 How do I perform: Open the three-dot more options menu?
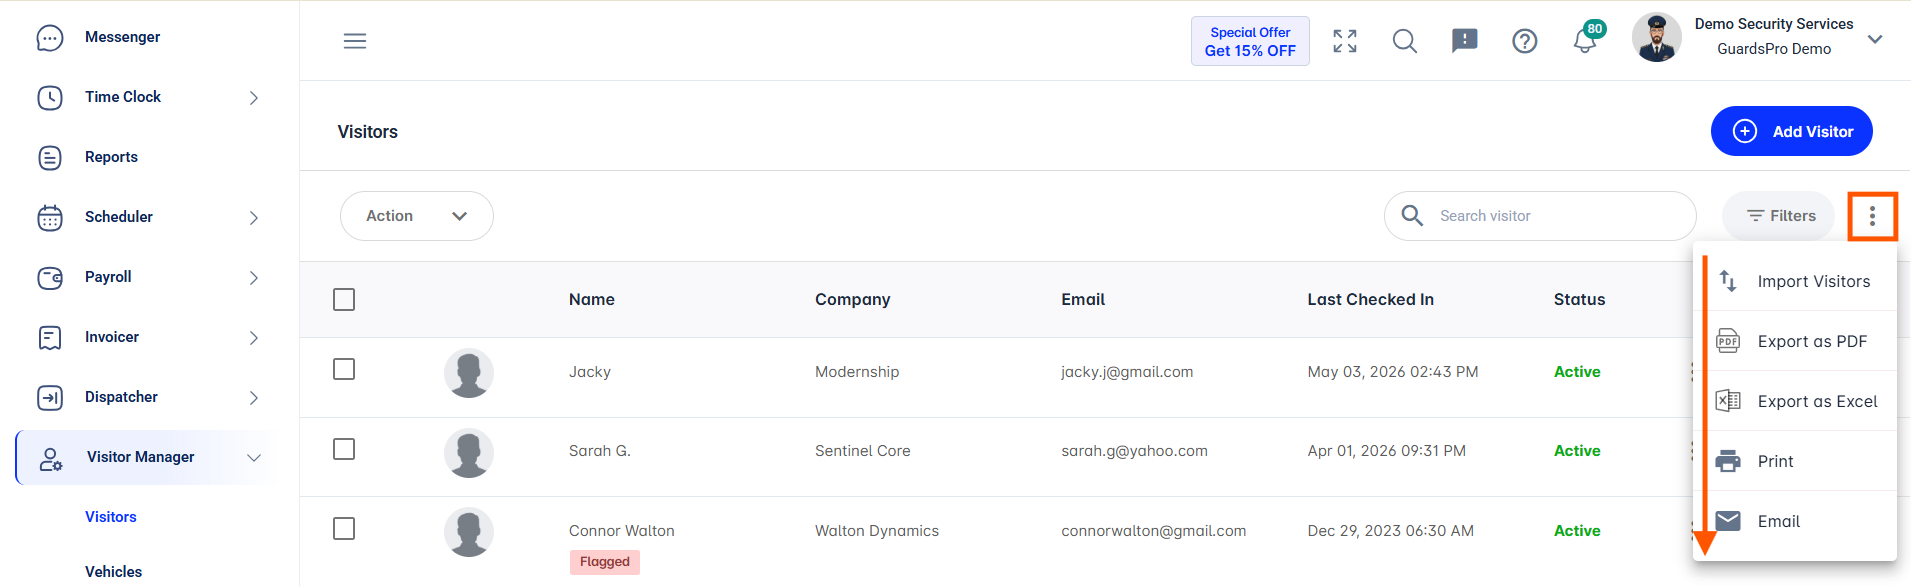point(1872,216)
